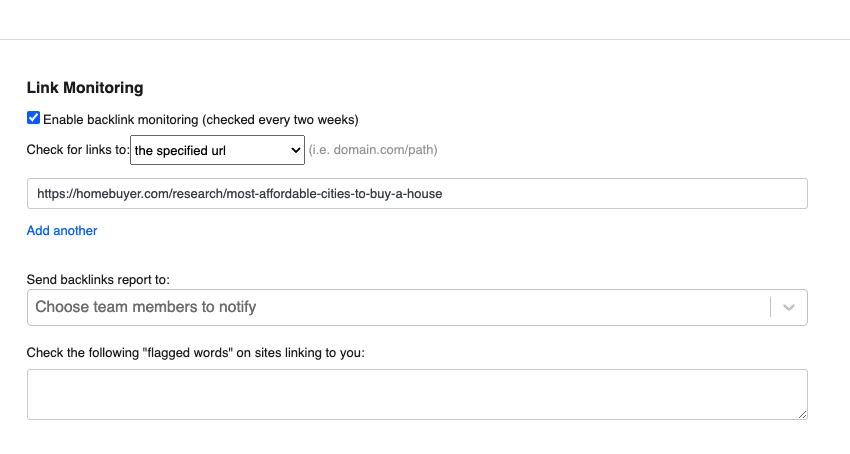
Task: Click the "Link Monitoring" section heading
Action: (85, 88)
